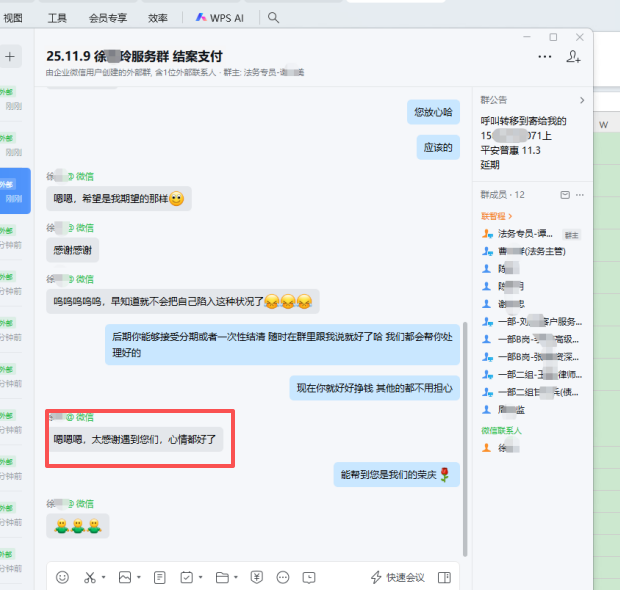Select member 法务专员 group owner
Image resolution: width=620 pixels, height=590 pixels.
click(531, 234)
